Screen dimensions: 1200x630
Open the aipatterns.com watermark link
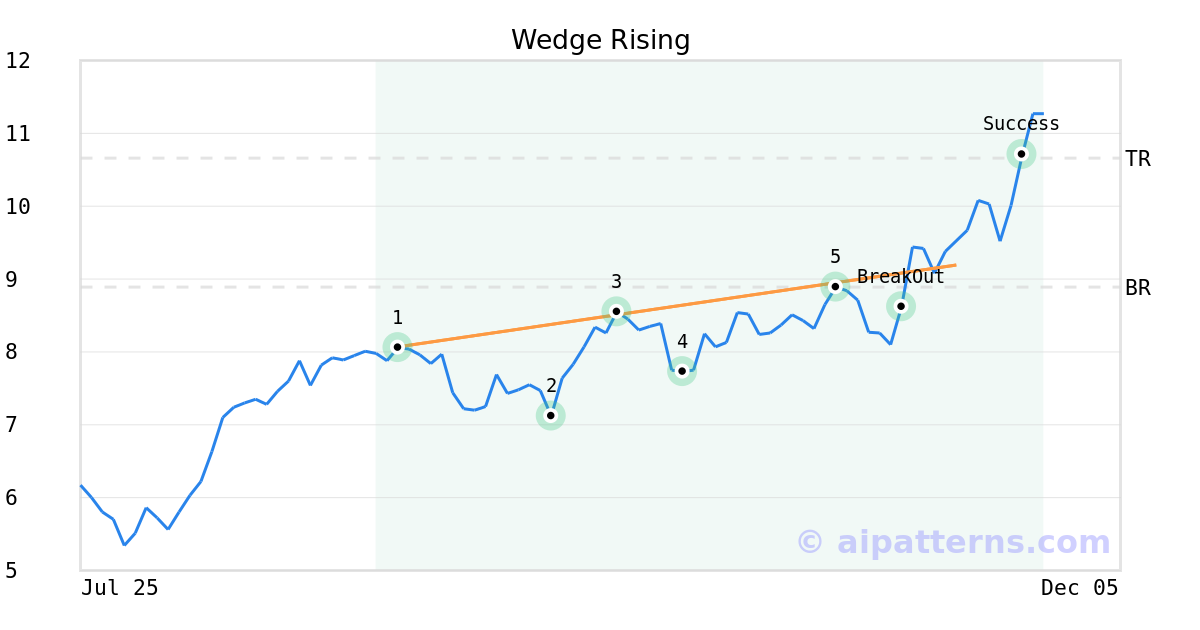coord(953,542)
